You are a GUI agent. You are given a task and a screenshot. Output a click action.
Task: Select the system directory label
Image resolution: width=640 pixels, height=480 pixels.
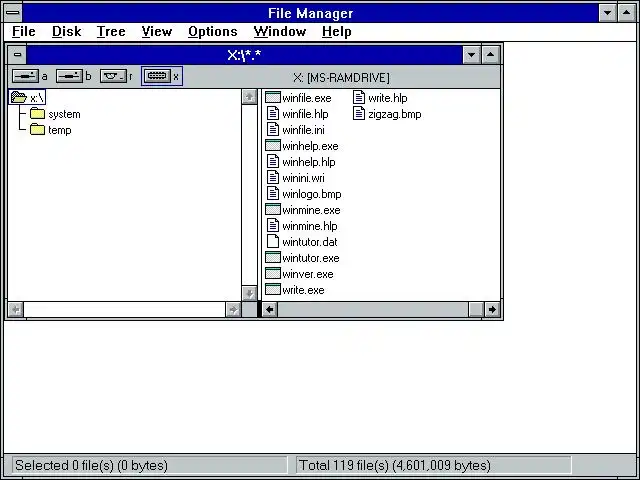[64, 114]
